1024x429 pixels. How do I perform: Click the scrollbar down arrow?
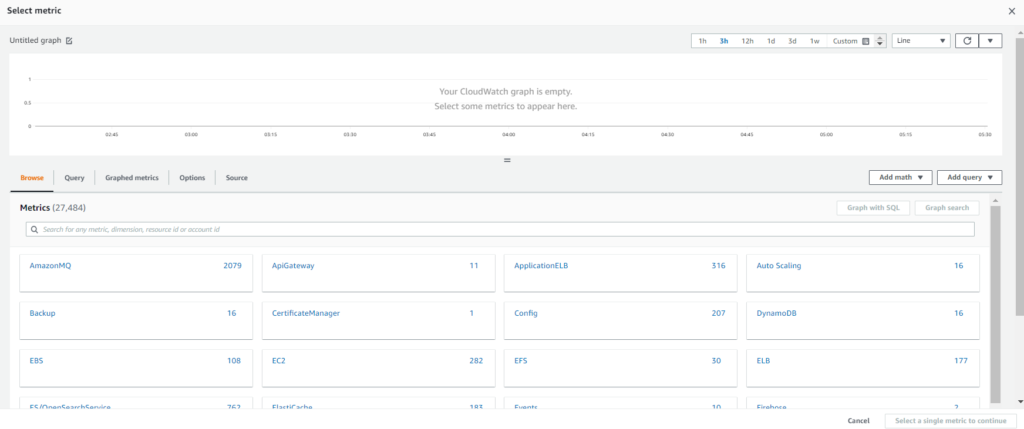(1020, 401)
